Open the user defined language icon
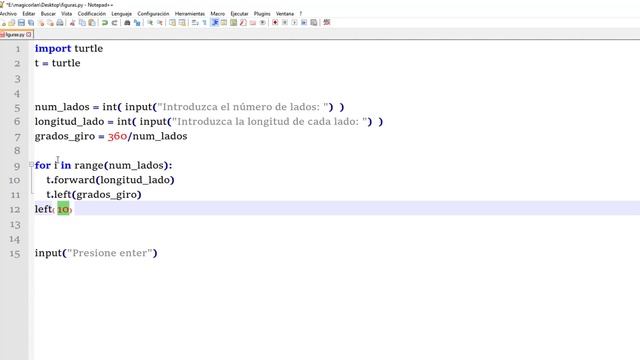Image resolution: width=640 pixels, height=360 pixels. tap(224, 23)
